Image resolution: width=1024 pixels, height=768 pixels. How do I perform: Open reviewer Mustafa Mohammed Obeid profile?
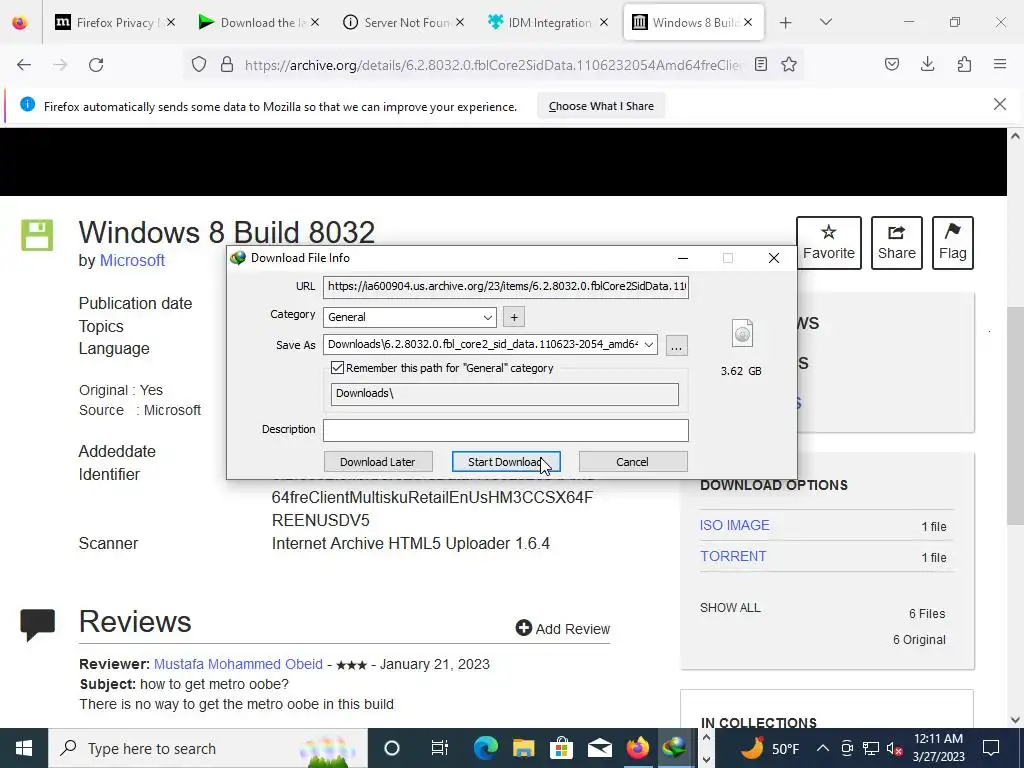(x=238, y=664)
